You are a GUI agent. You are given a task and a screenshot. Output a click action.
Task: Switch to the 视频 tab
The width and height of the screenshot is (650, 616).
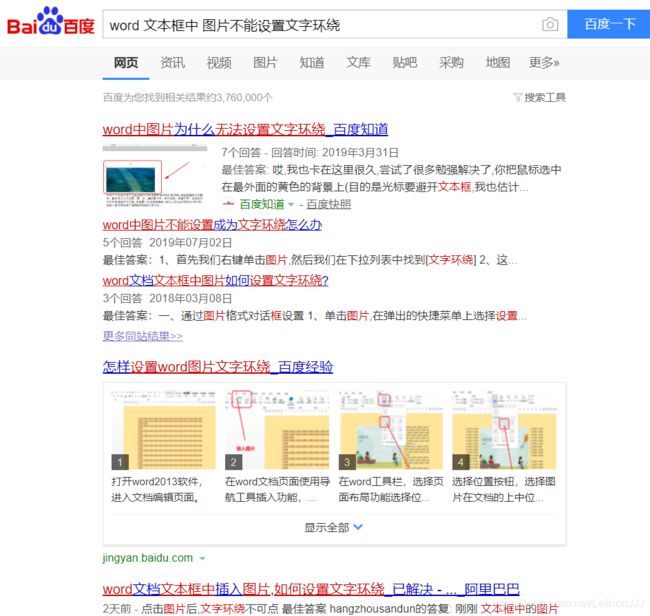pos(219,63)
